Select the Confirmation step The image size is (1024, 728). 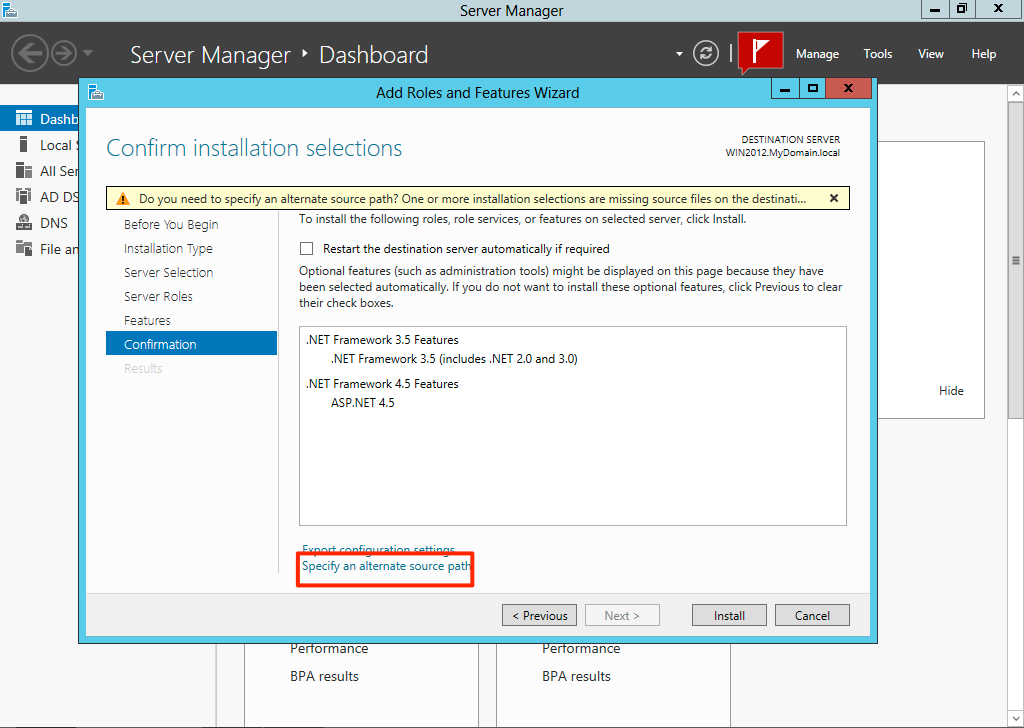click(x=191, y=343)
